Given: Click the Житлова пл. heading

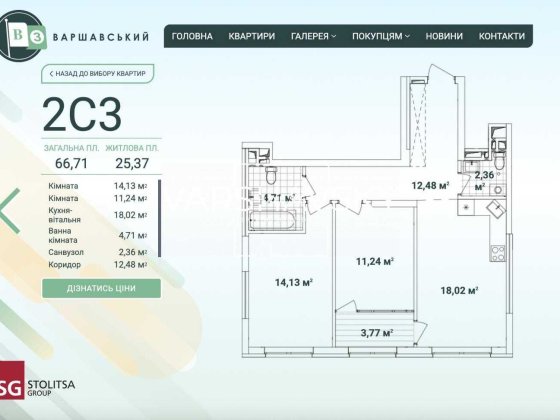Looking at the screenshot, I should [132, 148].
